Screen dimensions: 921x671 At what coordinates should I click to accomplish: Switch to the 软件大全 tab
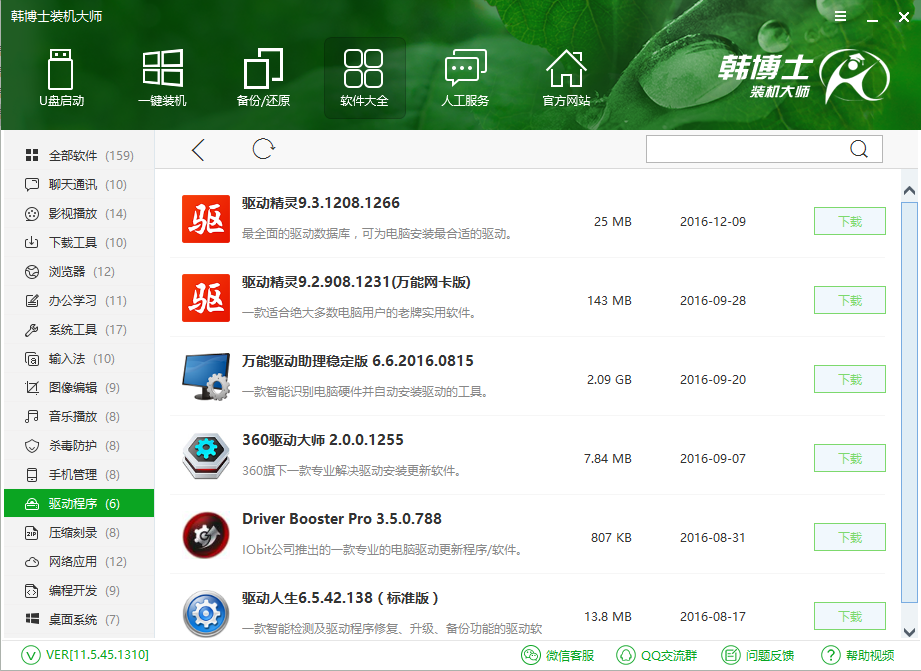pos(364,75)
